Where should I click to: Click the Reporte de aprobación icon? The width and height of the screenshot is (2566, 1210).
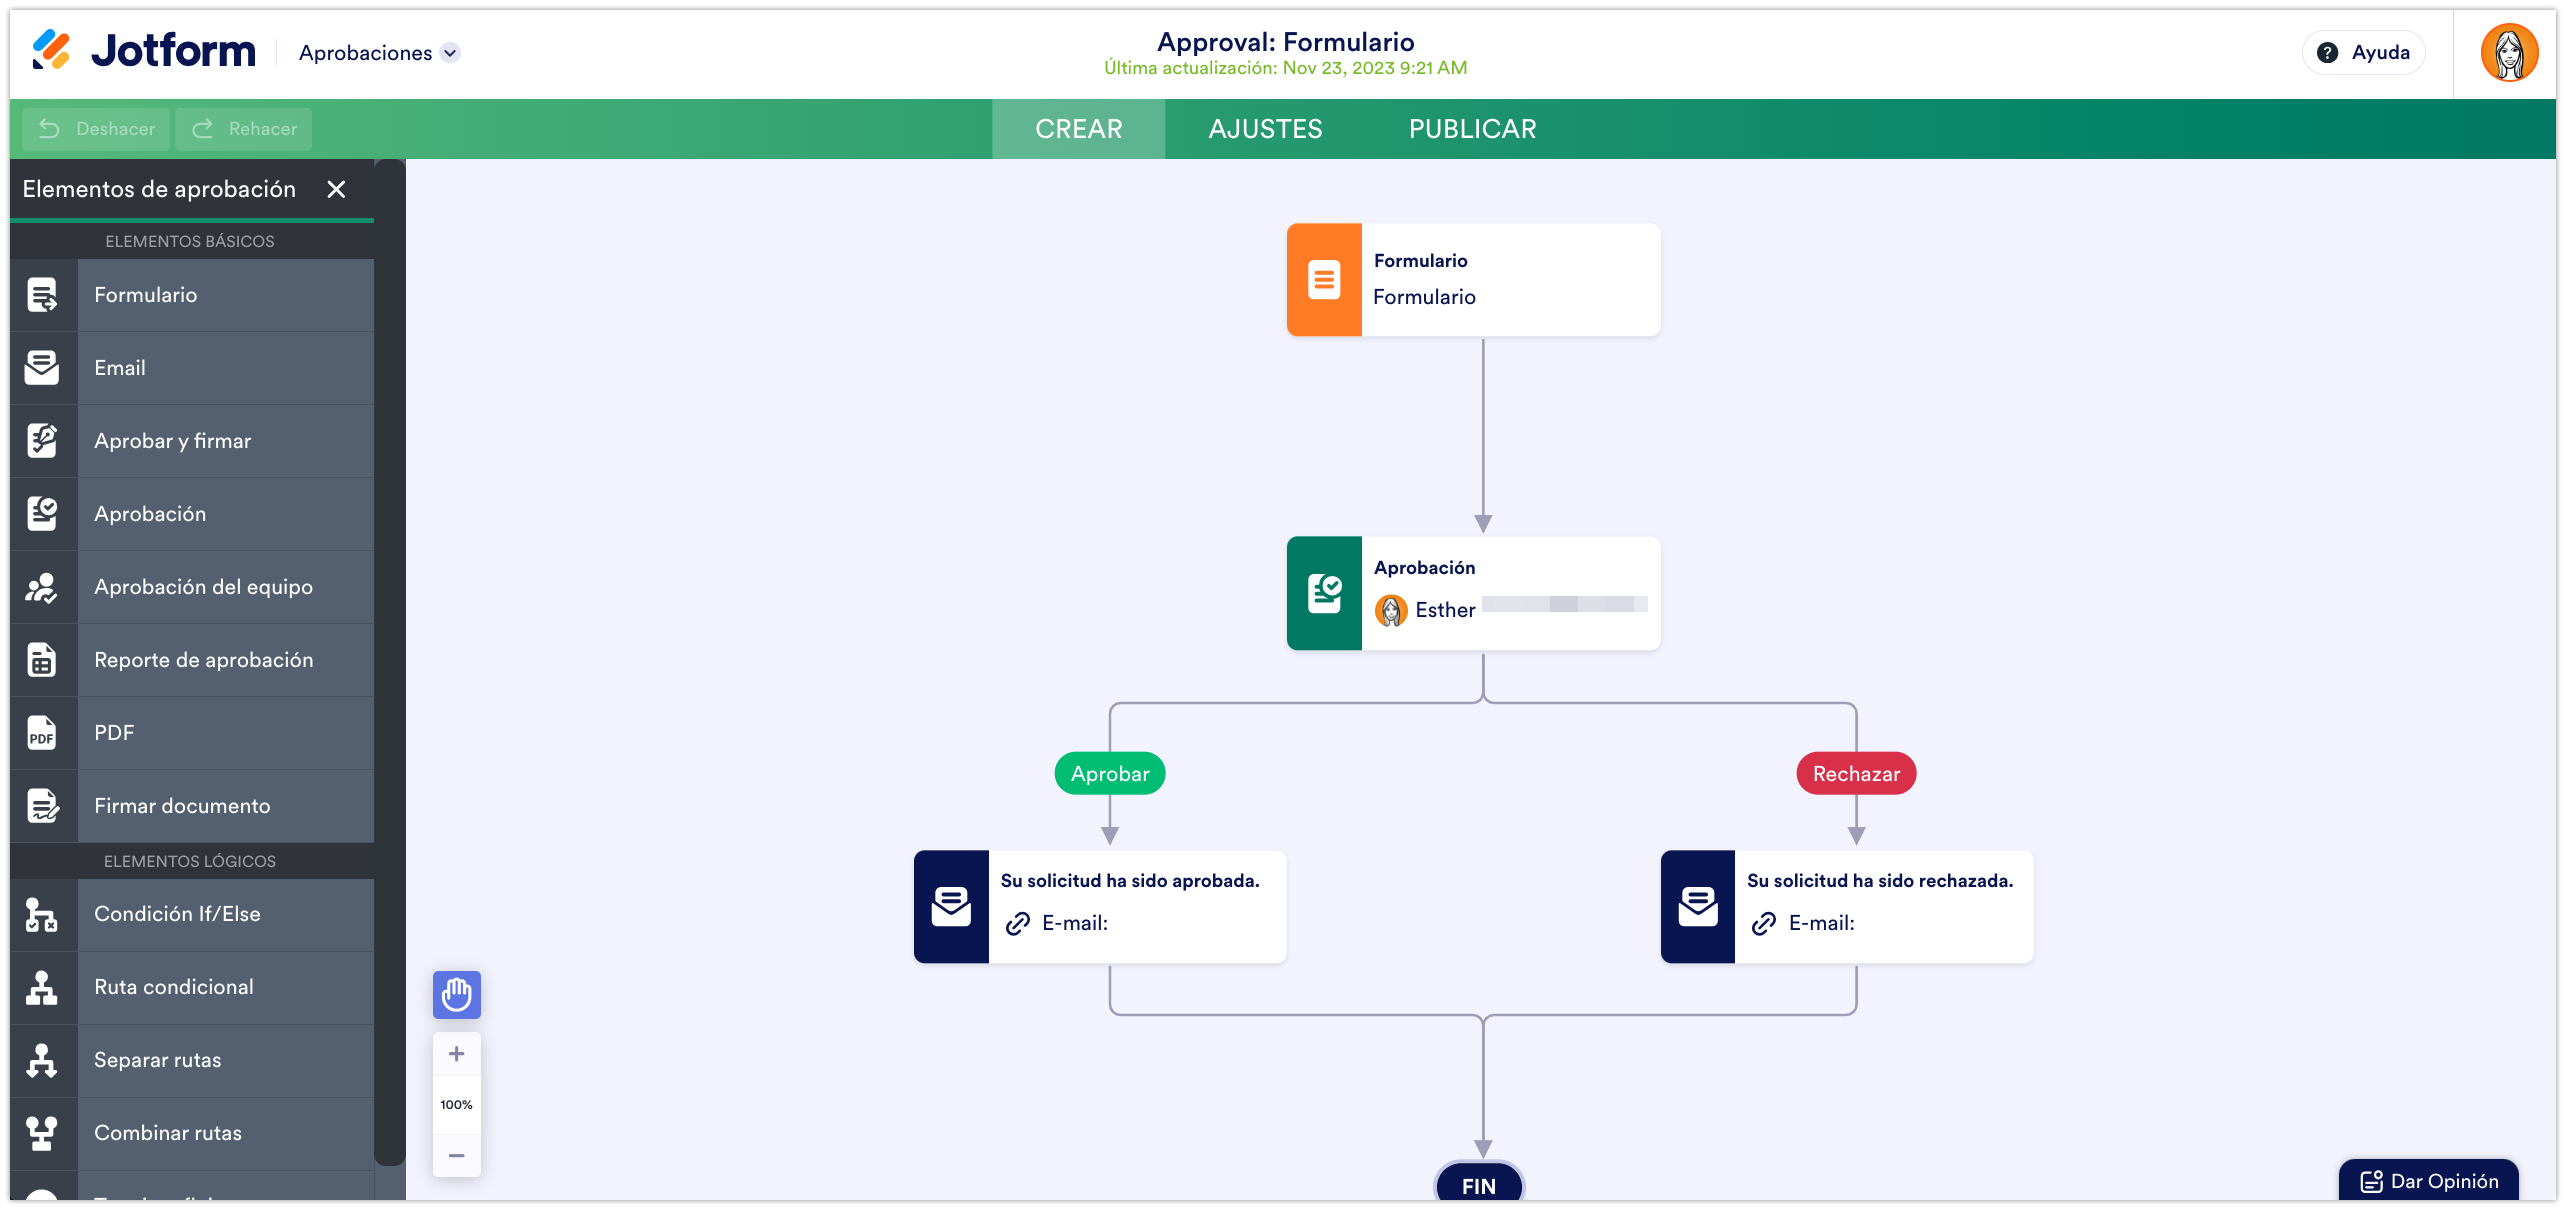pos(42,660)
